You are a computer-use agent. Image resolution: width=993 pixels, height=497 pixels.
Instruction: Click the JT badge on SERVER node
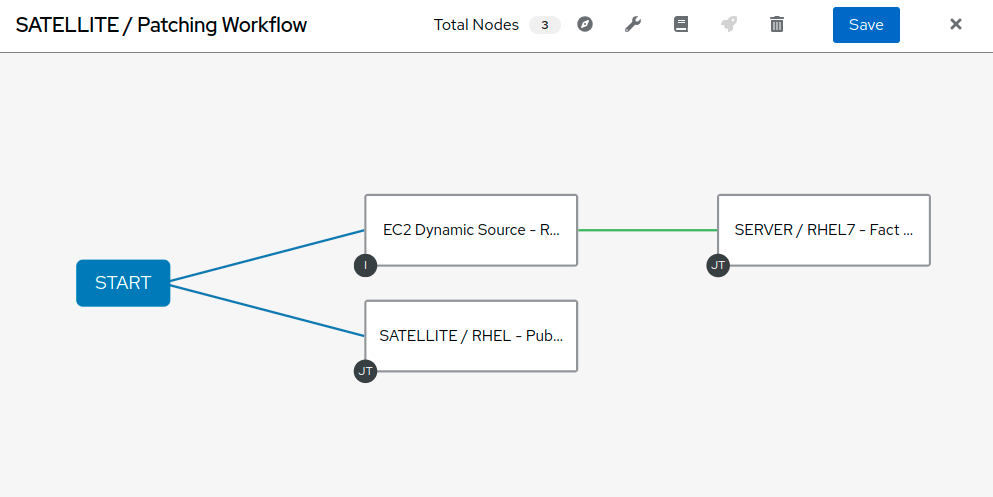pos(718,265)
